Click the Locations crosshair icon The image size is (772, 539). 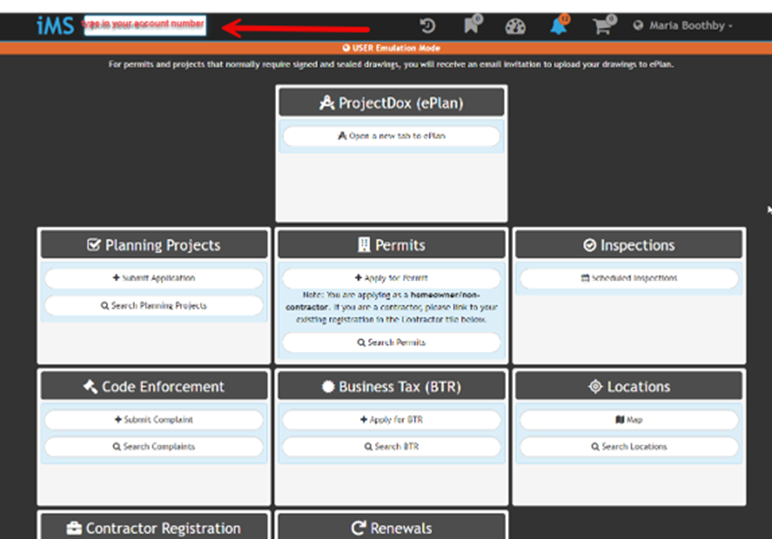tap(595, 386)
